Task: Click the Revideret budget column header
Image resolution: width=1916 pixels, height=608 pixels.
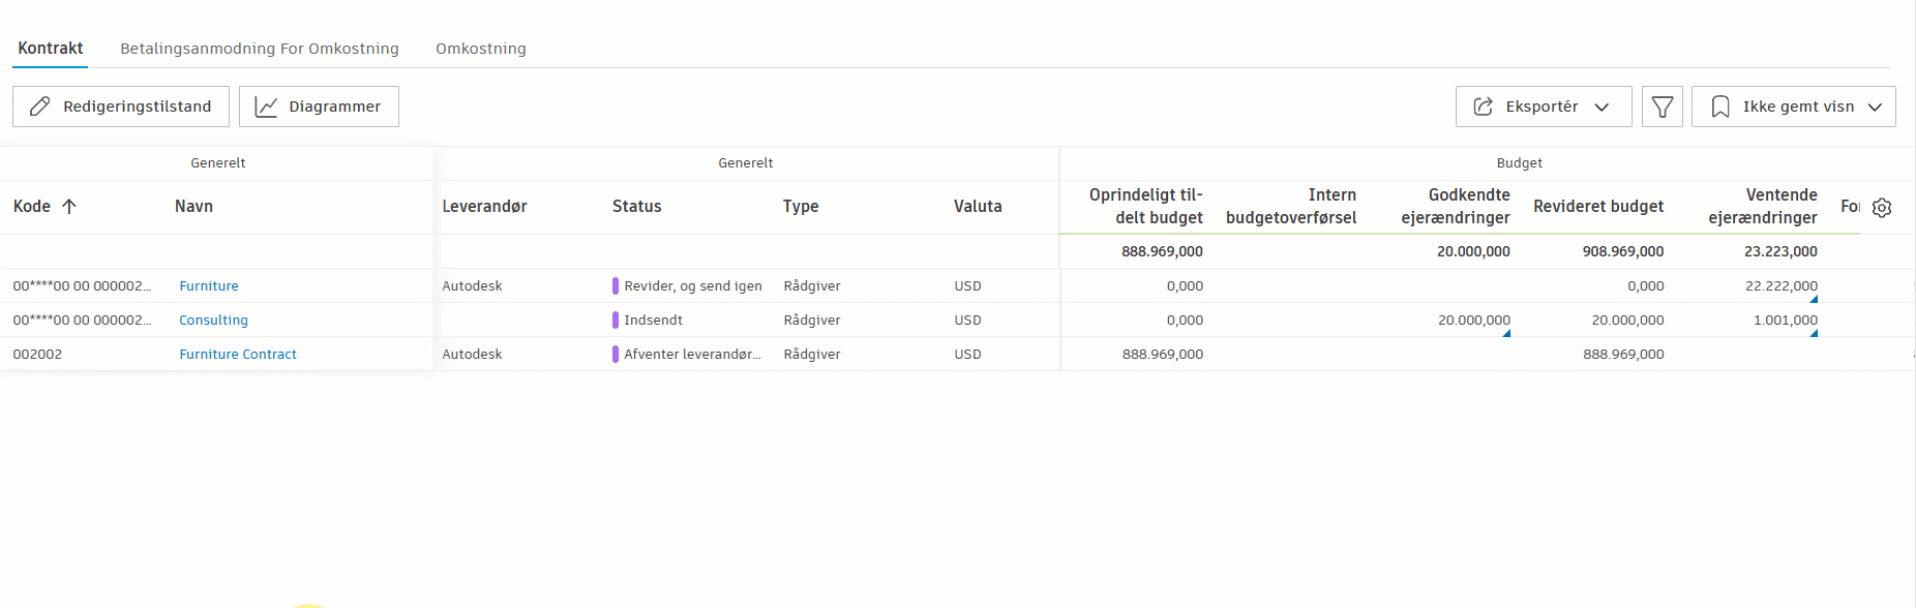Action: [1598, 207]
